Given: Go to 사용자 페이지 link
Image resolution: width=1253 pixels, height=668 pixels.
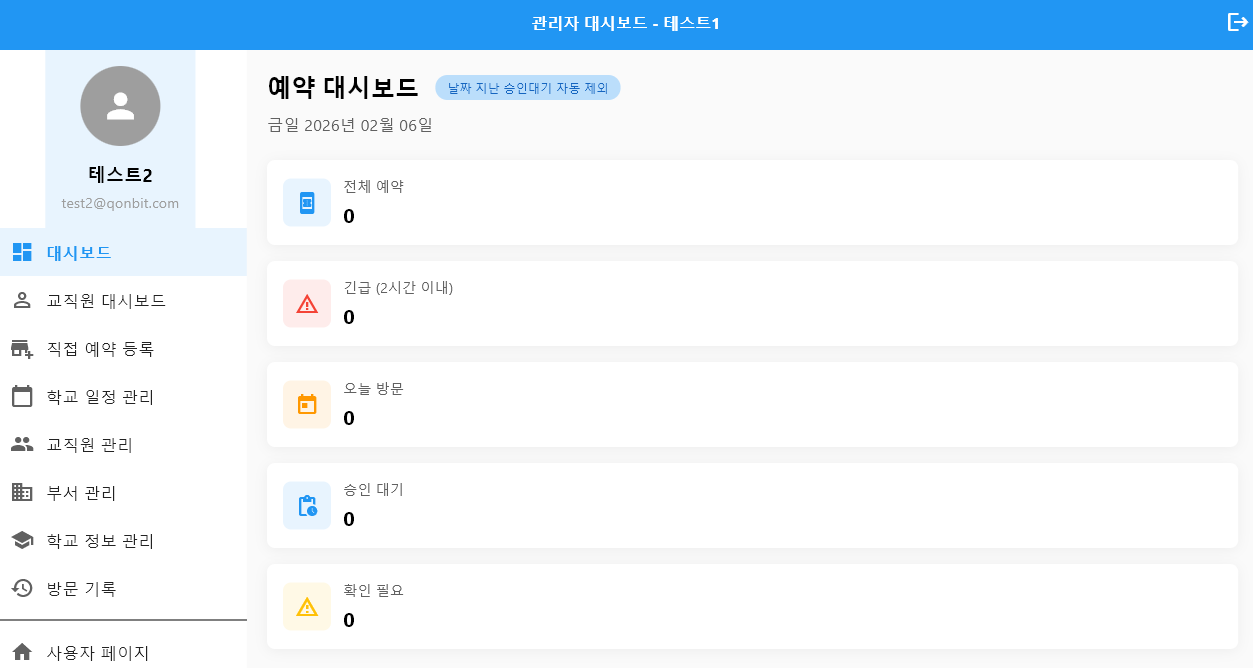Looking at the screenshot, I should pos(98,653).
